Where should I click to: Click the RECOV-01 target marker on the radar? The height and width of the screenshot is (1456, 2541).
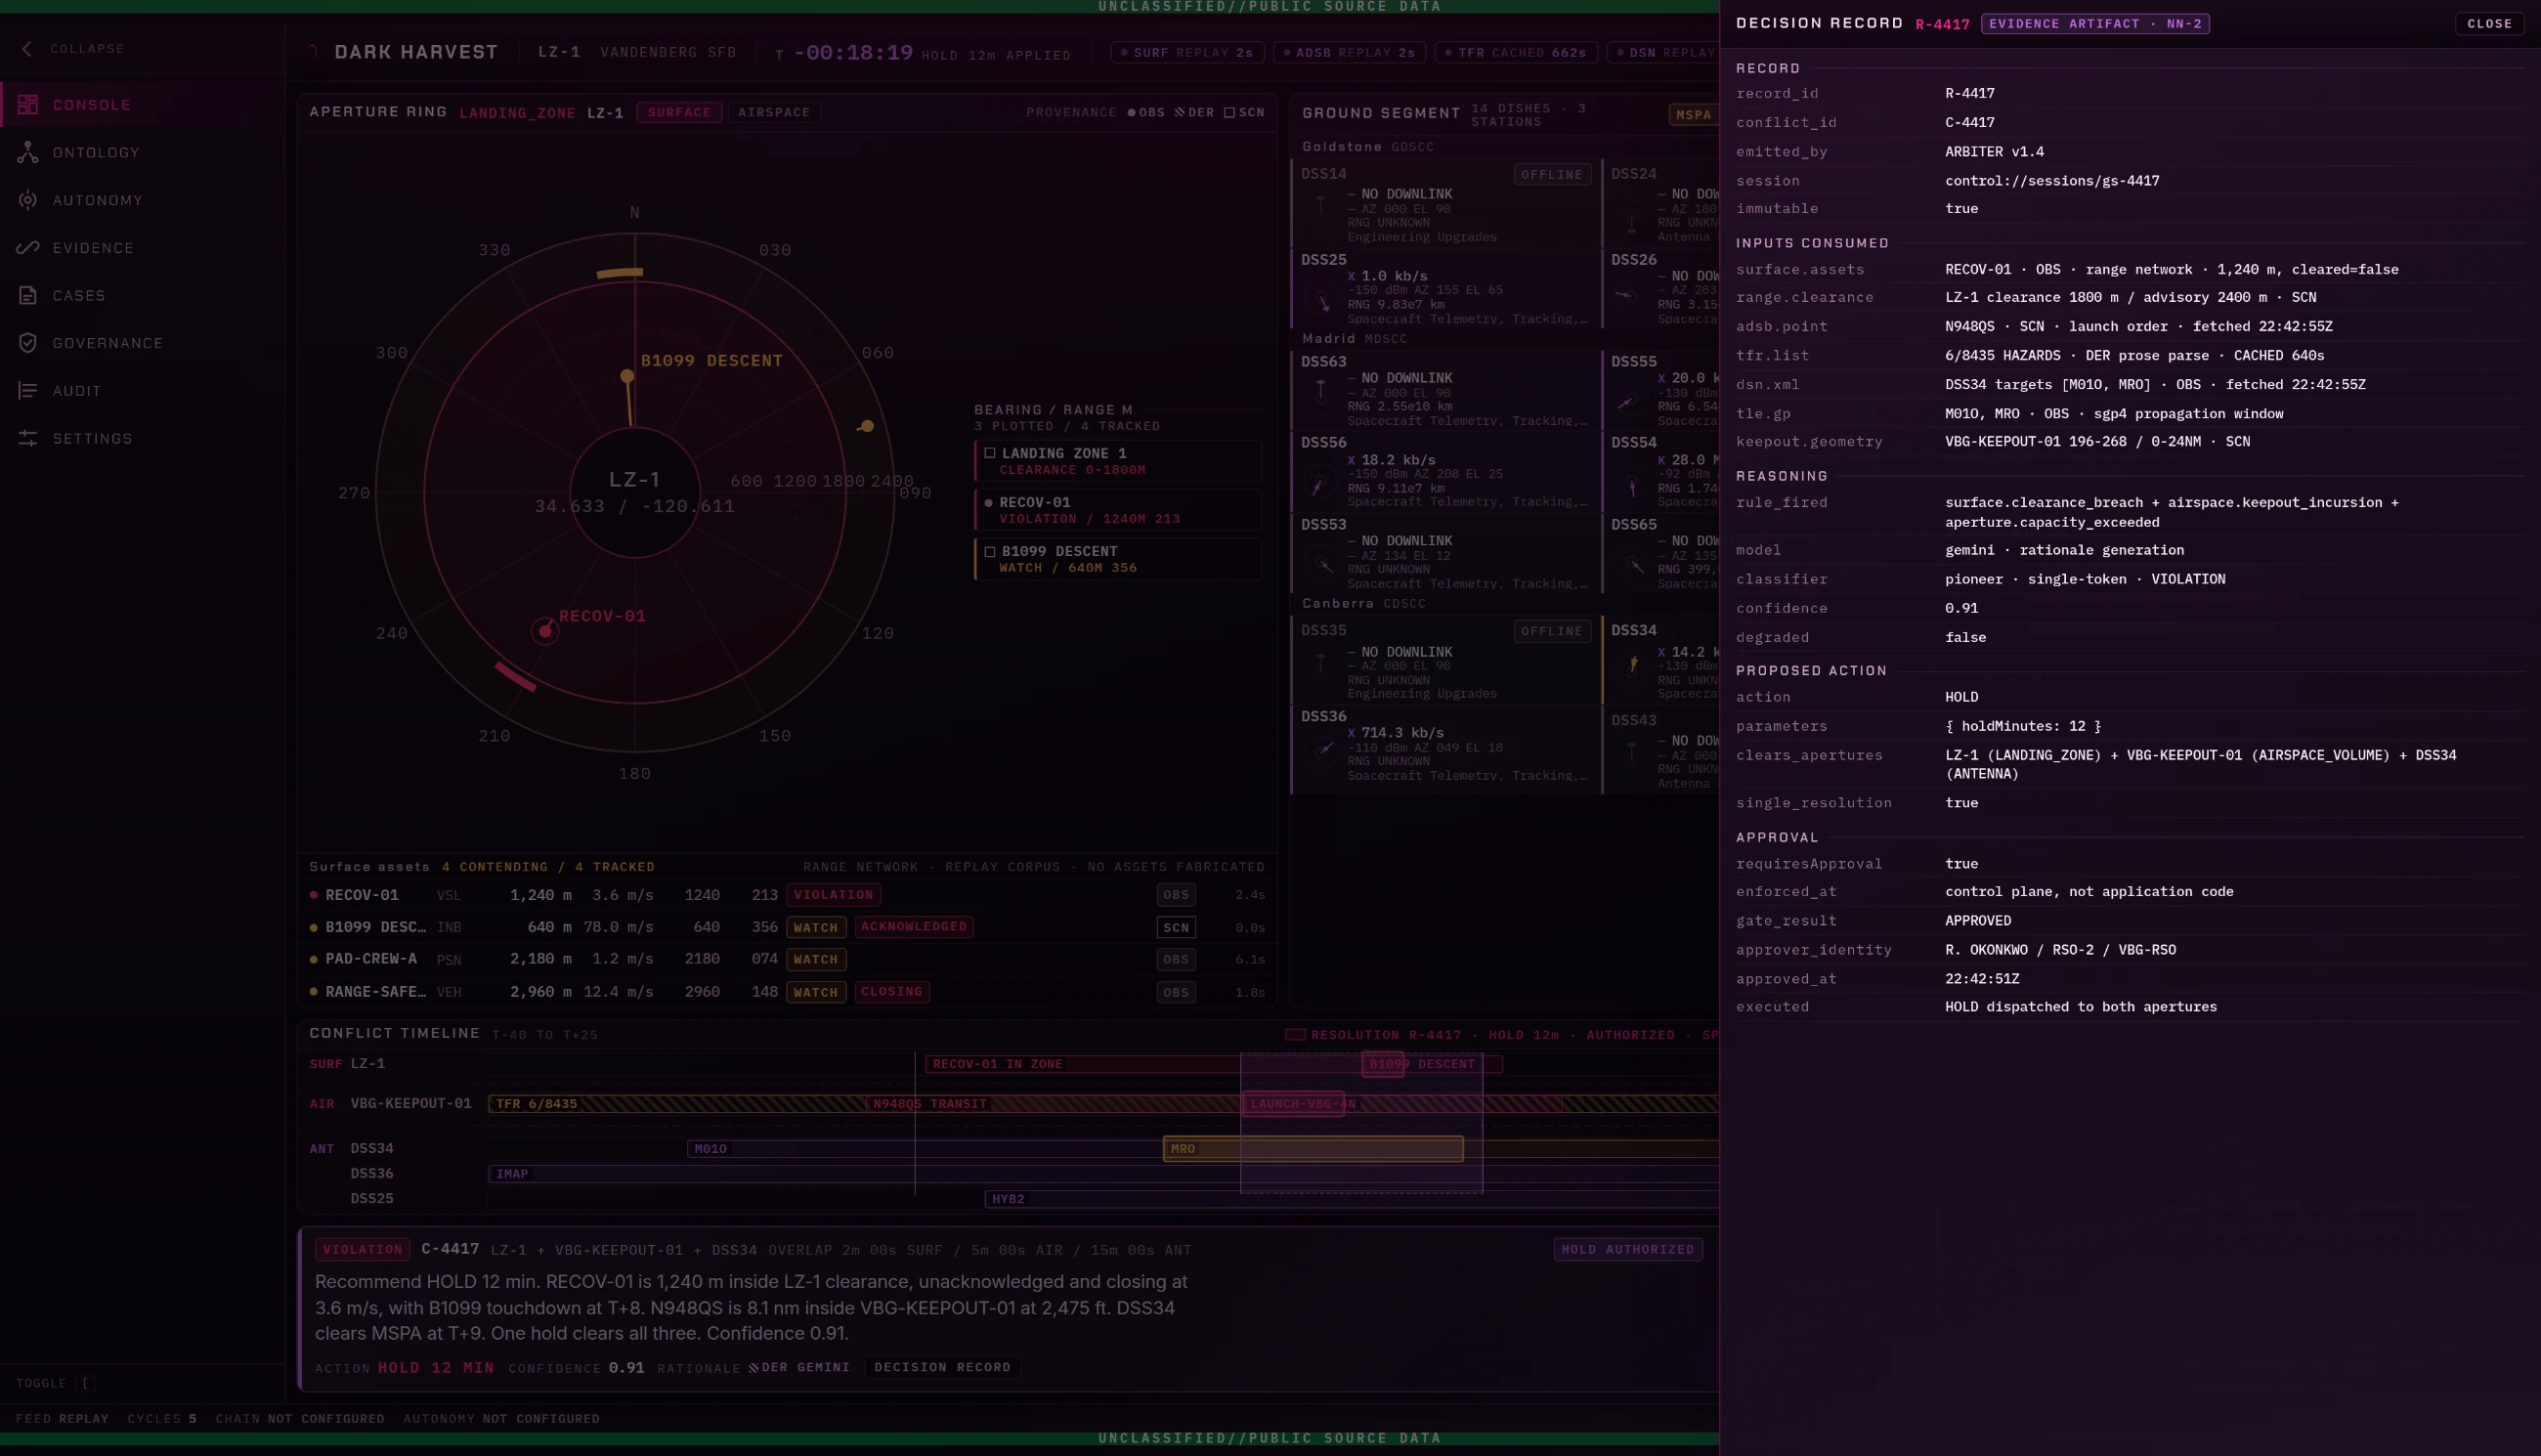pyautogui.click(x=545, y=631)
